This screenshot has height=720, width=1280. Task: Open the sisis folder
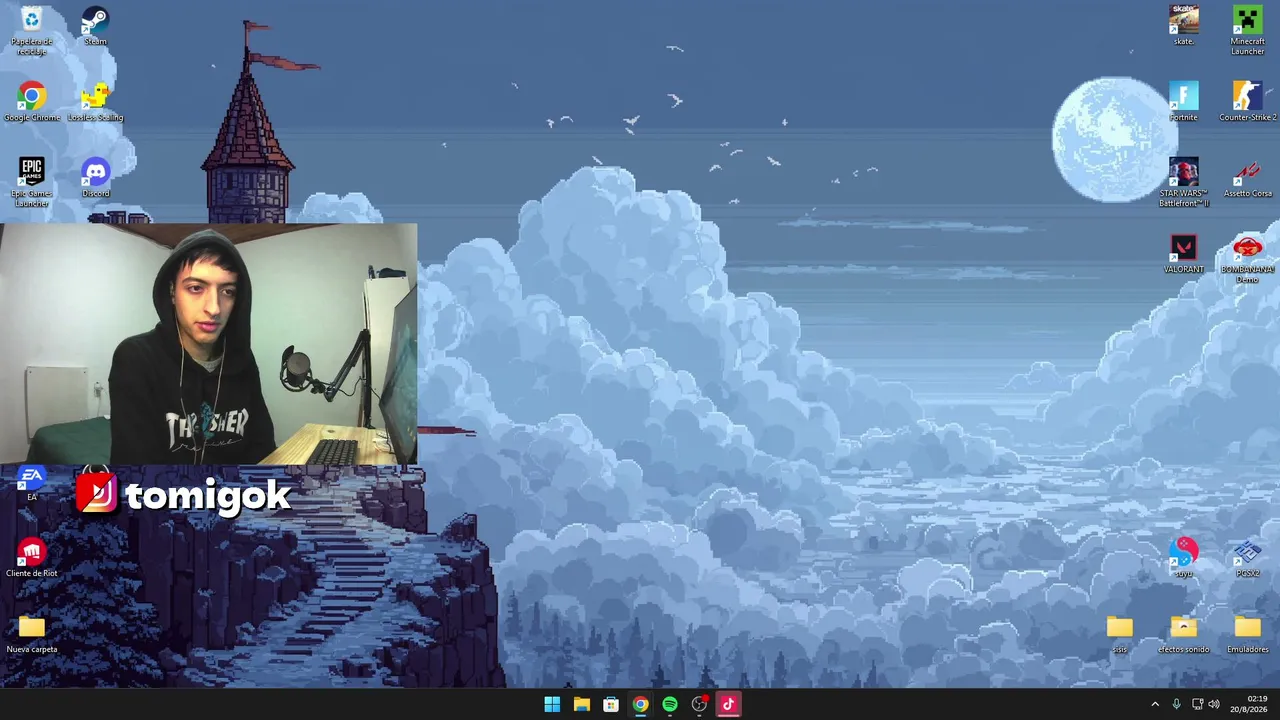(1120, 634)
